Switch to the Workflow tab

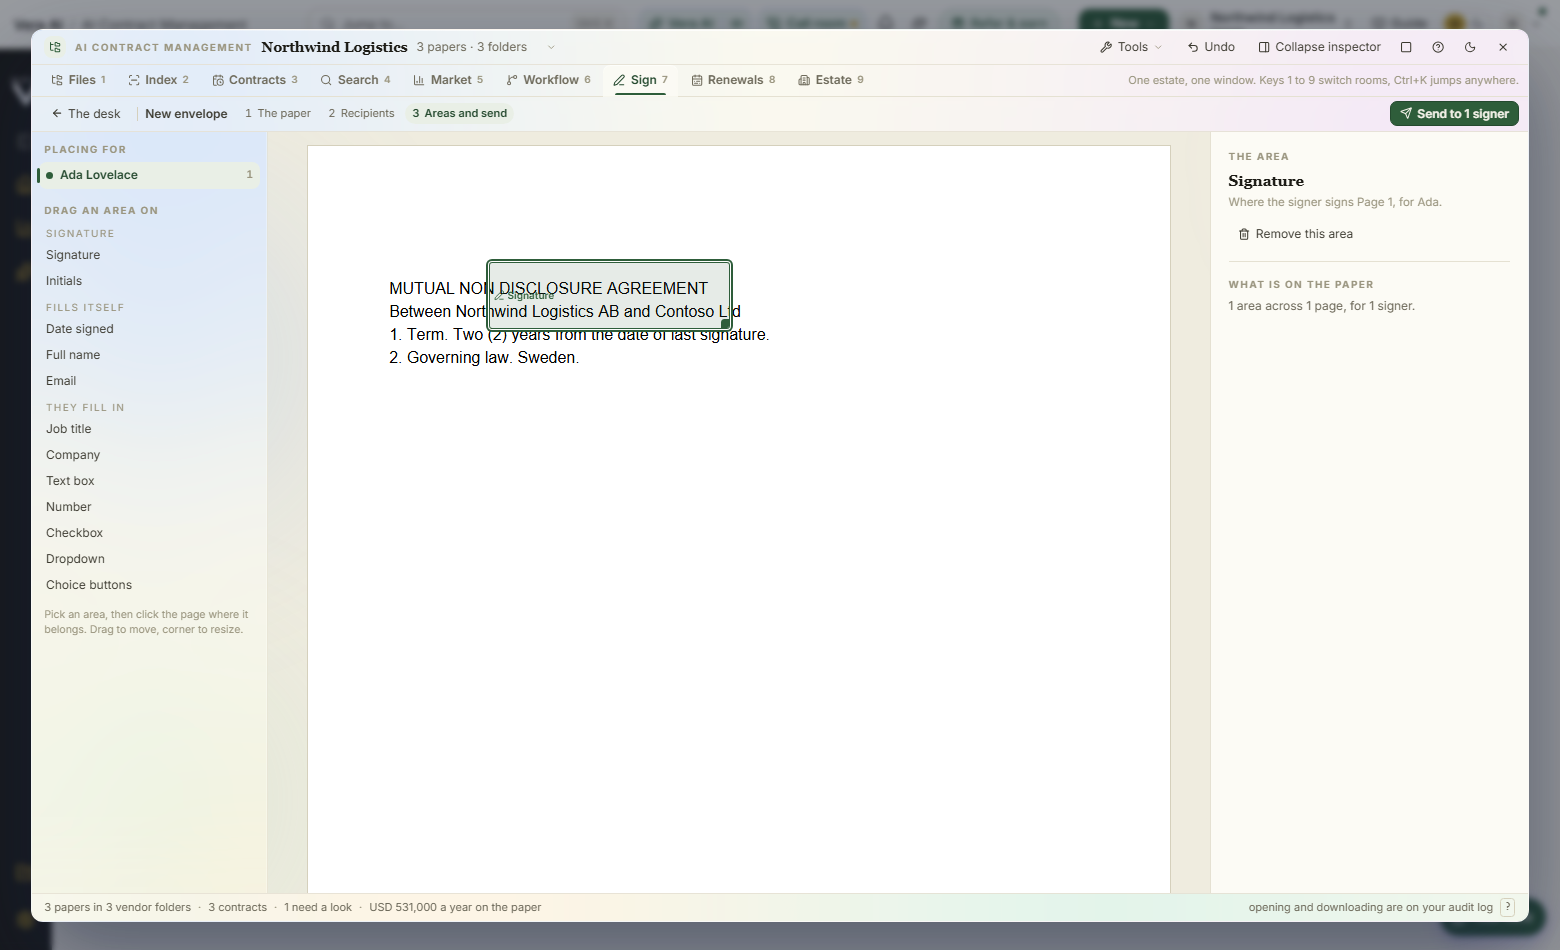[548, 80]
